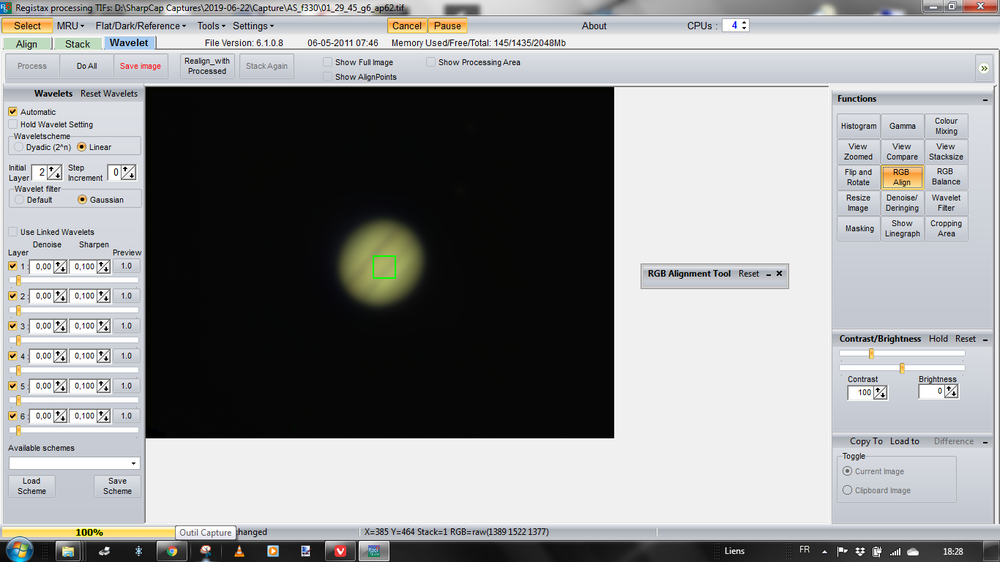Adjust the Step Increment stepper
Image resolution: width=1000 pixels, height=562 pixels.
[x=128, y=172]
